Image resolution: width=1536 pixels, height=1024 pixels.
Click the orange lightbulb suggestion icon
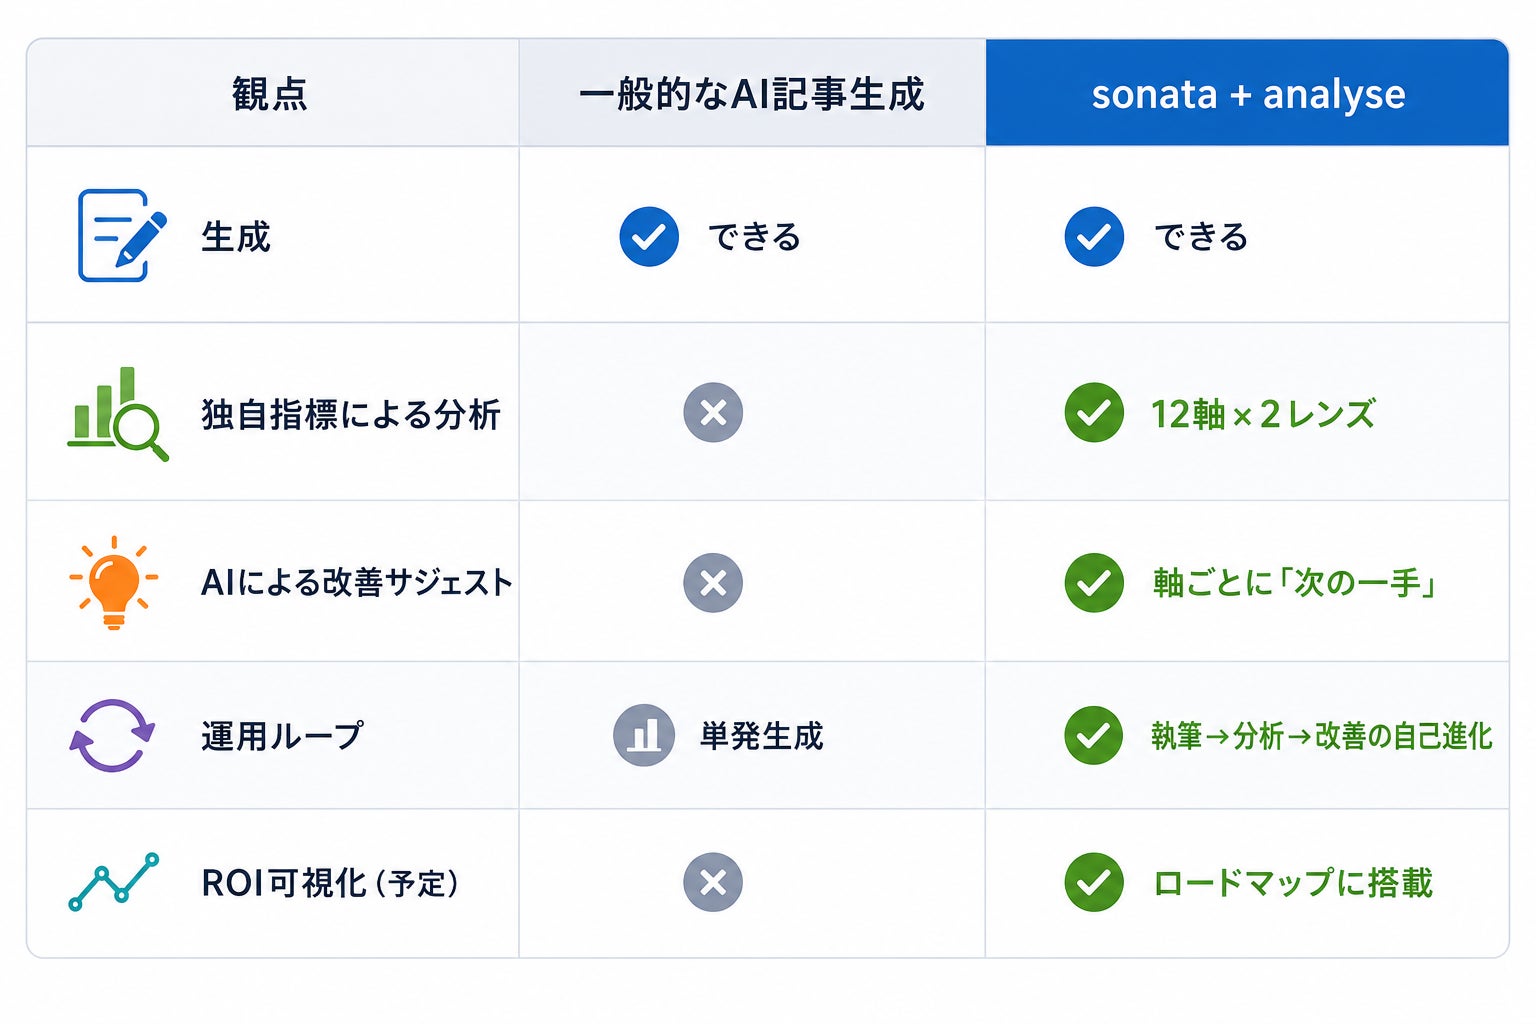(114, 582)
